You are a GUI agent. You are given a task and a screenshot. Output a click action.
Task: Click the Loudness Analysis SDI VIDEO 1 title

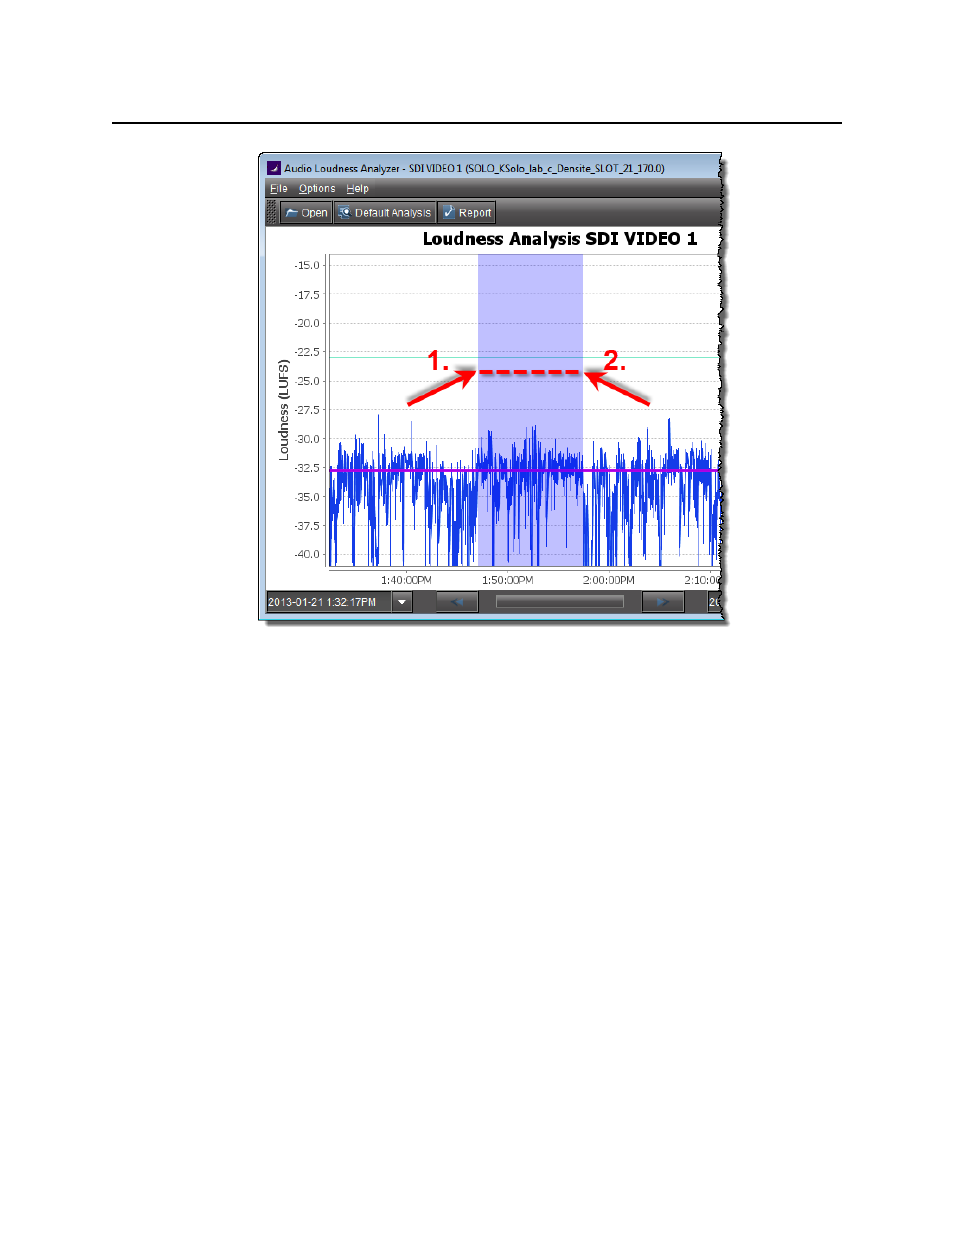pos(560,239)
